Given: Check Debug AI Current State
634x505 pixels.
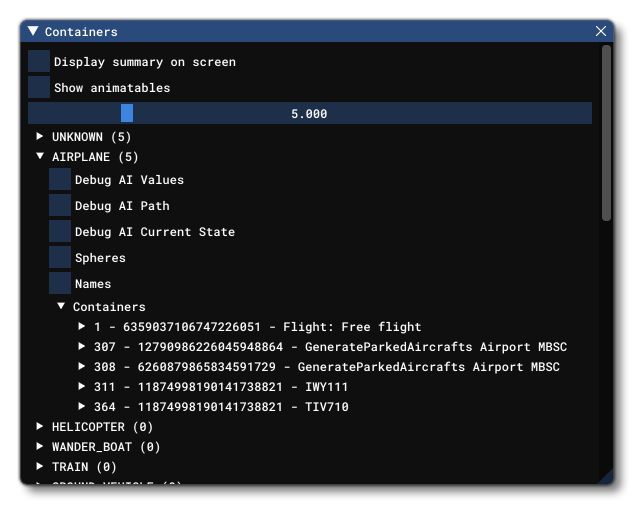Looking at the screenshot, I should [60, 232].
